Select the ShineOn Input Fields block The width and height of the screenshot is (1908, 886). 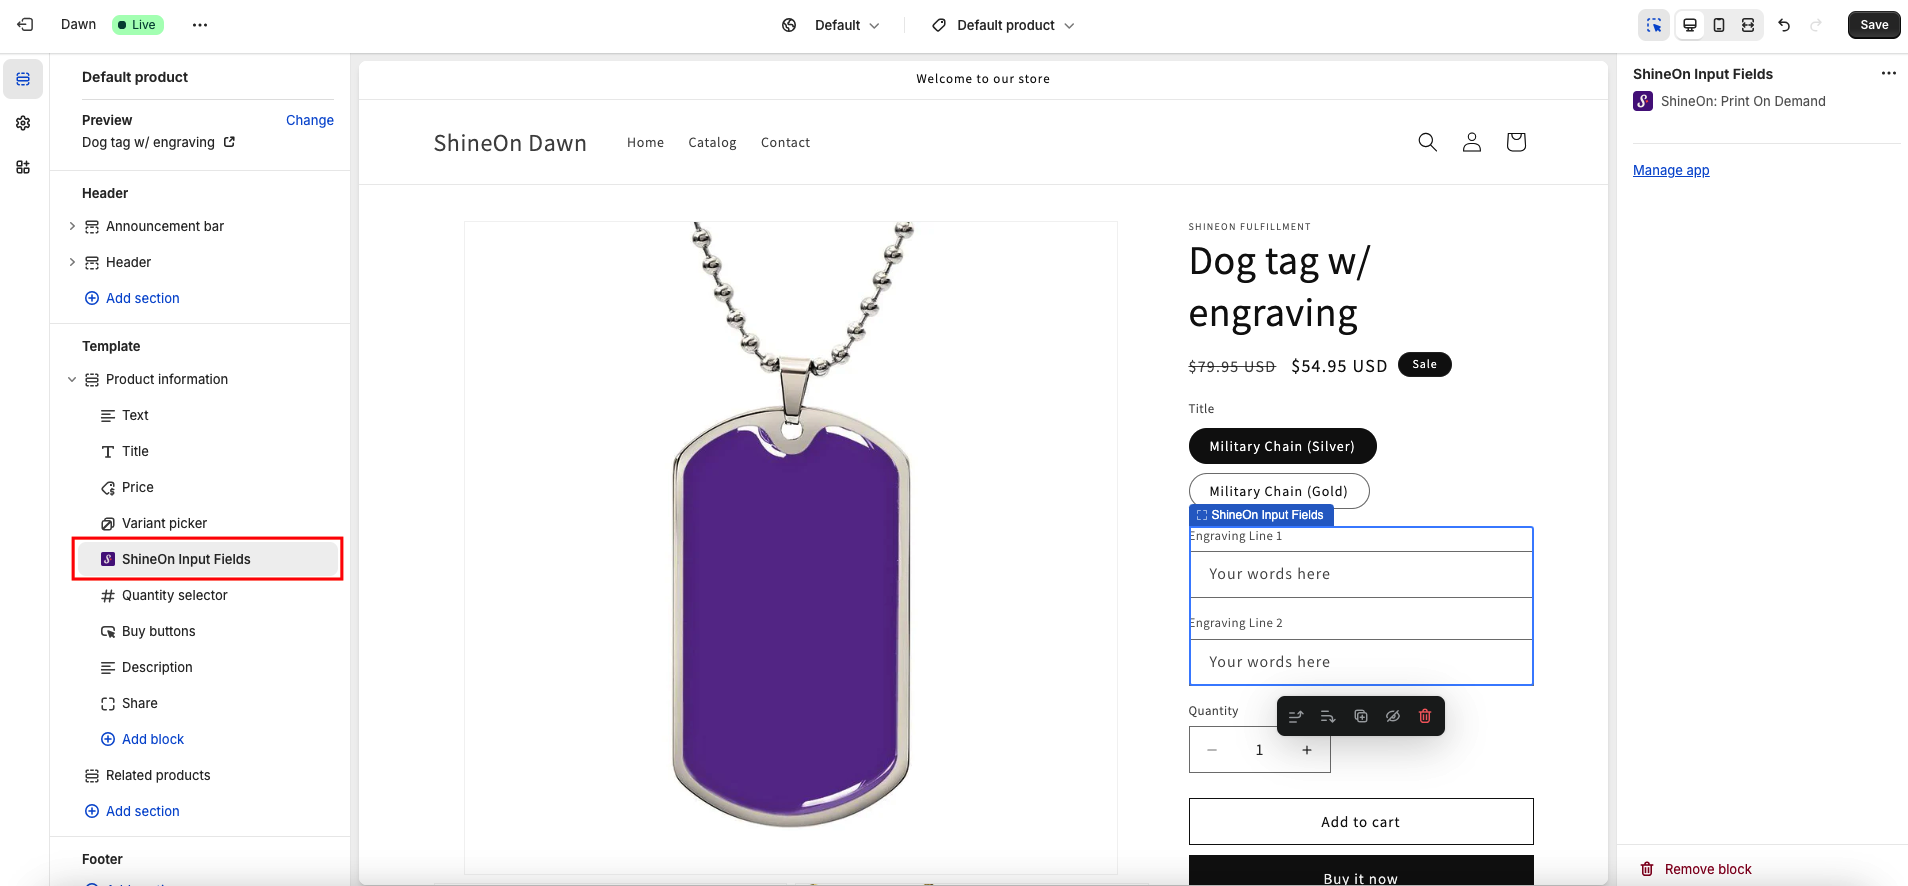click(208, 559)
